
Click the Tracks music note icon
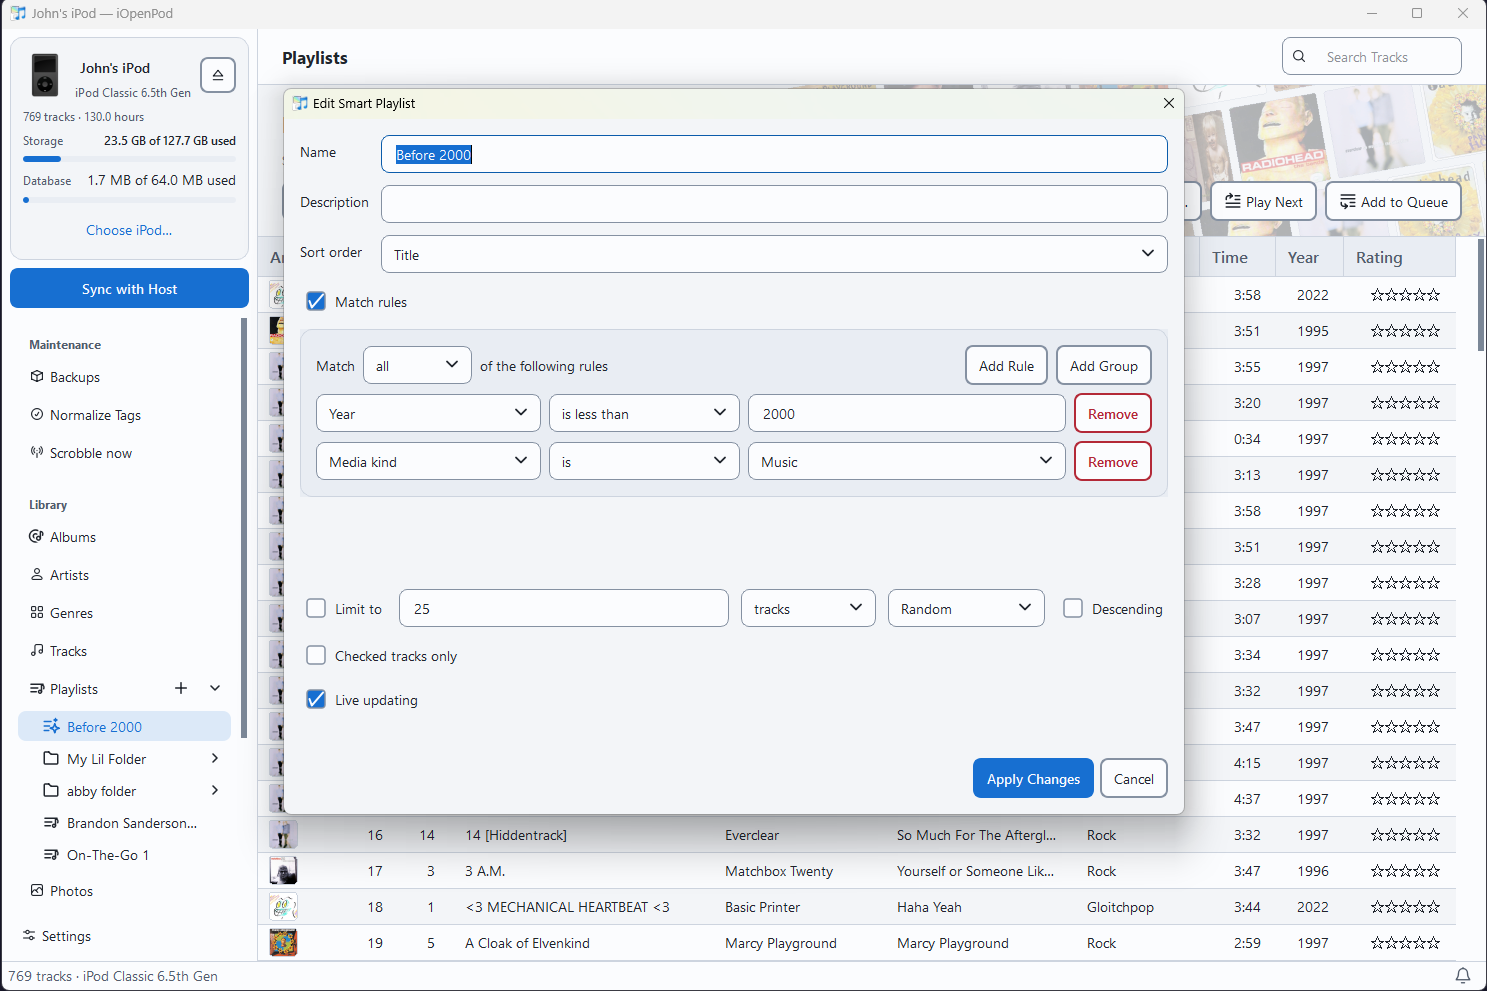pos(37,651)
